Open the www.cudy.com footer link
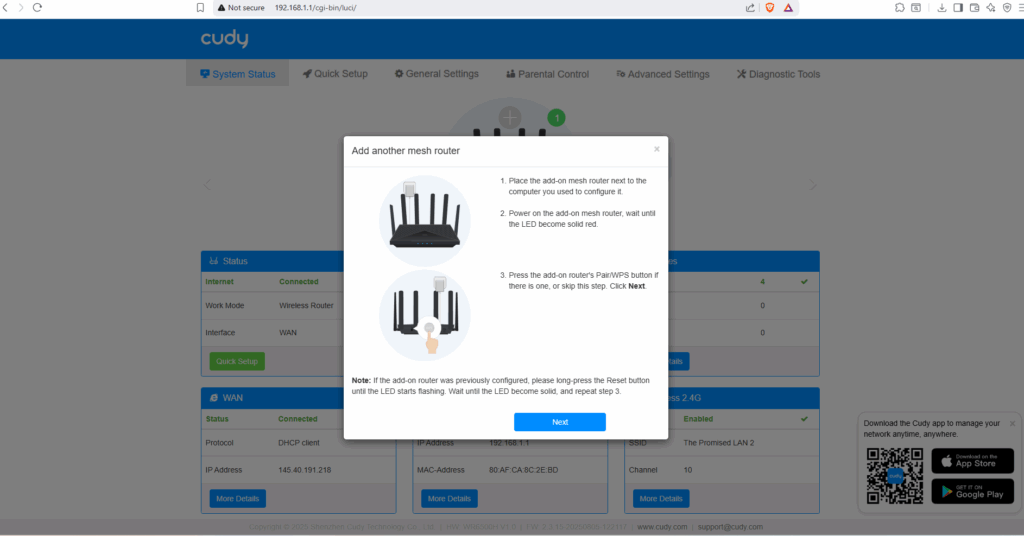The image size is (1024, 536). point(662,527)
